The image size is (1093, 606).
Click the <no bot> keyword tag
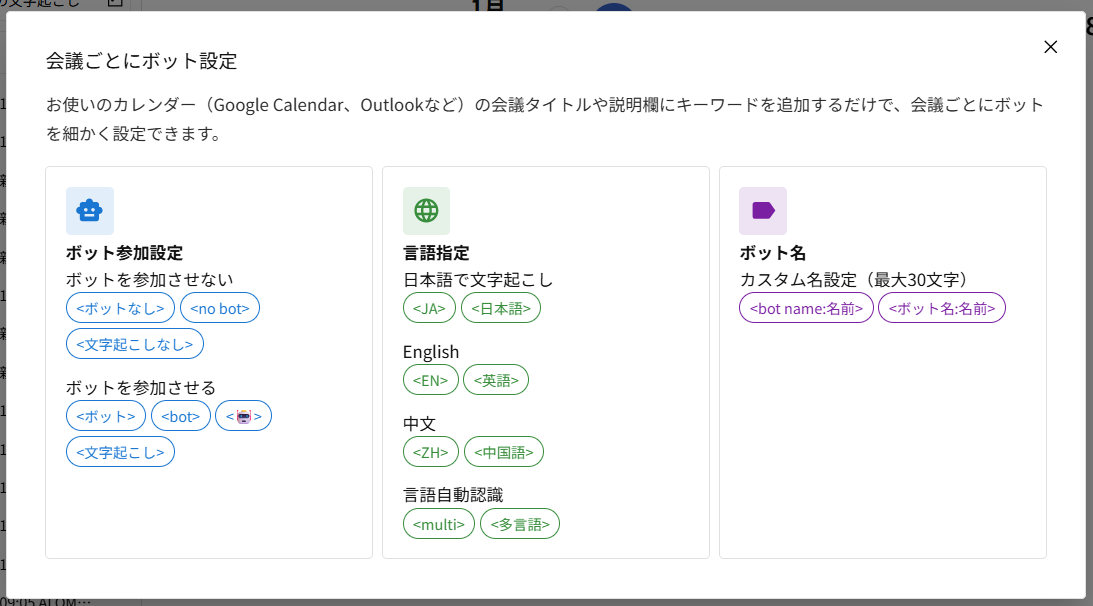click(x=219, y=308)
